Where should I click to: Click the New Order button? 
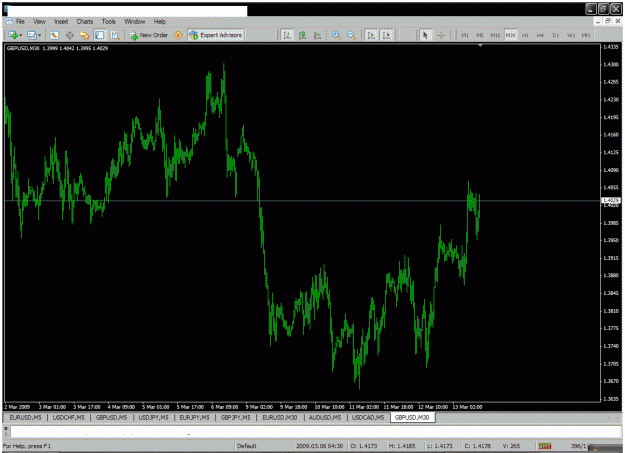[149, 35]
